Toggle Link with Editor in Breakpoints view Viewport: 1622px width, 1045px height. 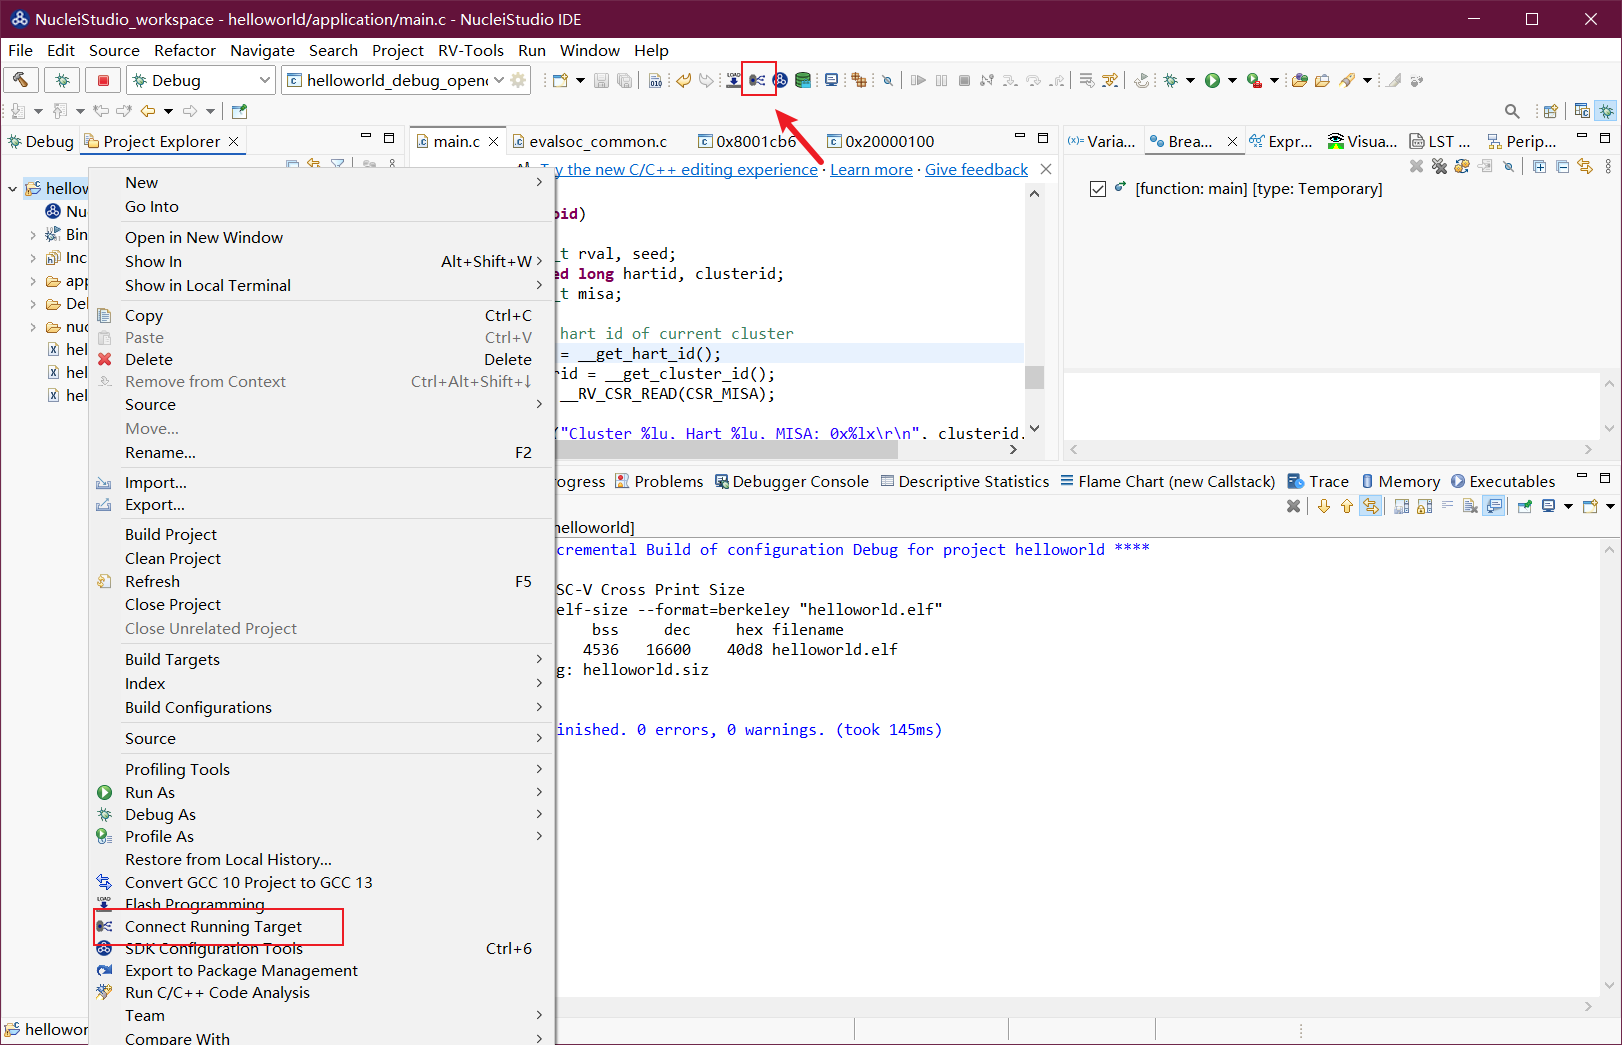tap(1585, 166)
